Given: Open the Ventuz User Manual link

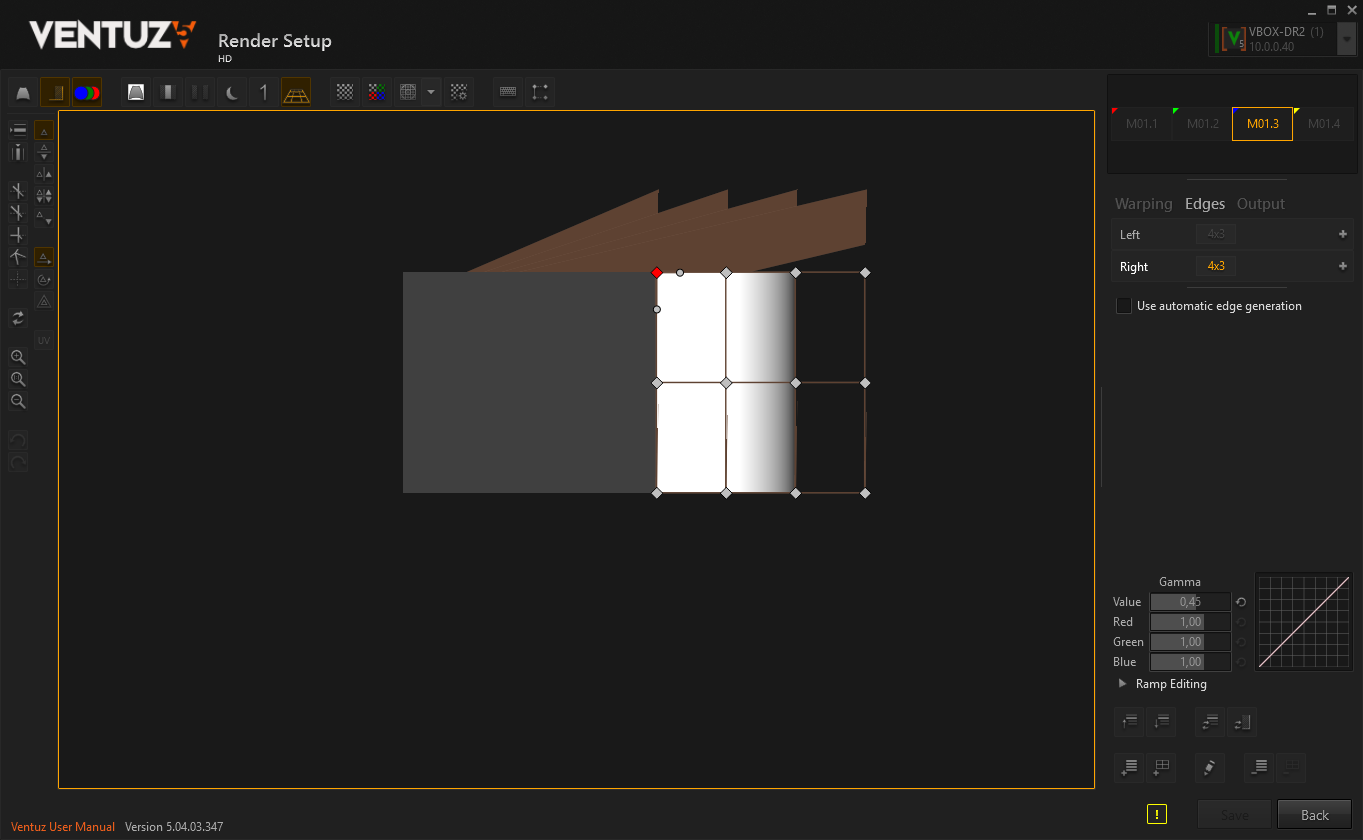Looking at the screenshot, I should pyautogui.click(x=63, y=827).
